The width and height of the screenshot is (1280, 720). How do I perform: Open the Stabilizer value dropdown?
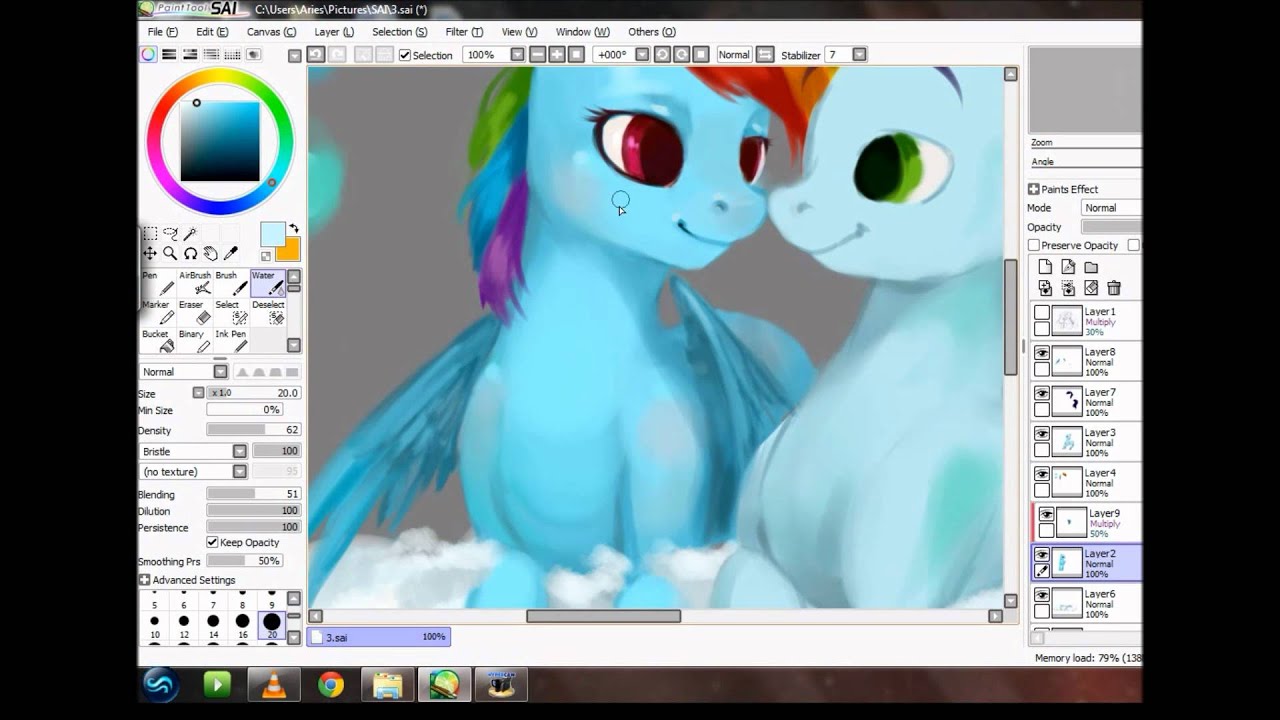859,55
